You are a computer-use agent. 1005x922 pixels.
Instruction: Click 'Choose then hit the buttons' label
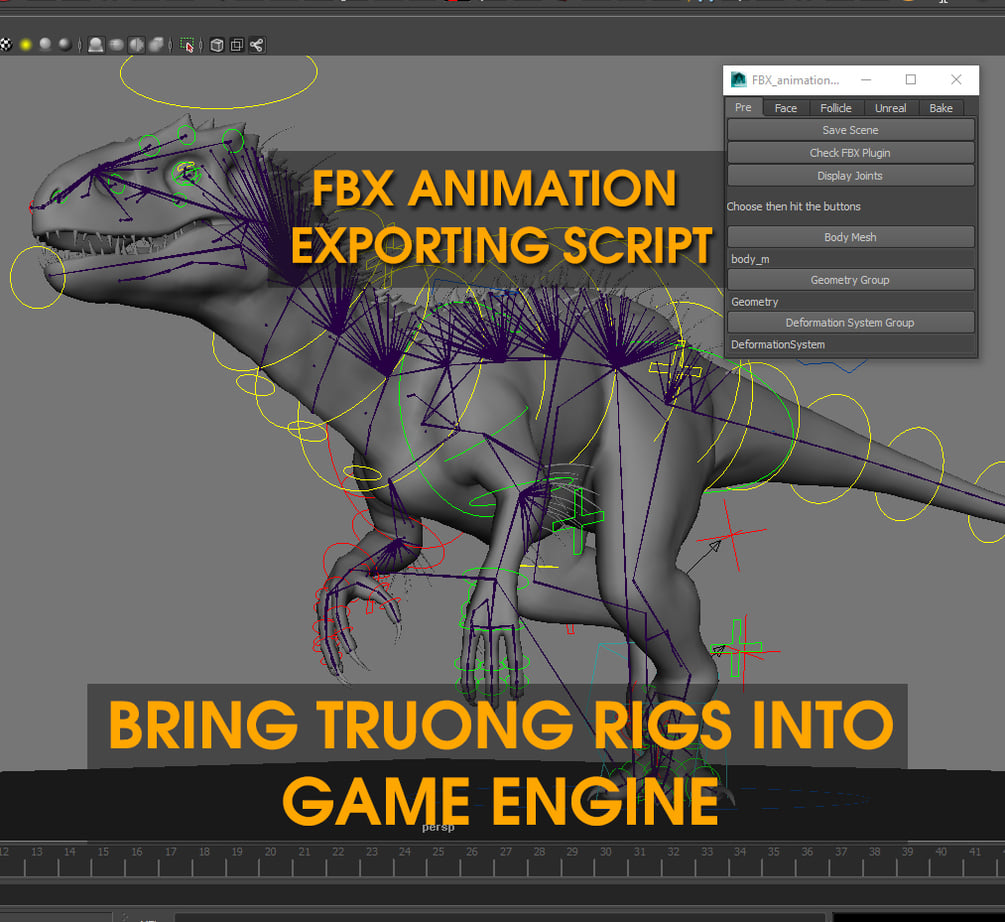[x=793, y=206]
